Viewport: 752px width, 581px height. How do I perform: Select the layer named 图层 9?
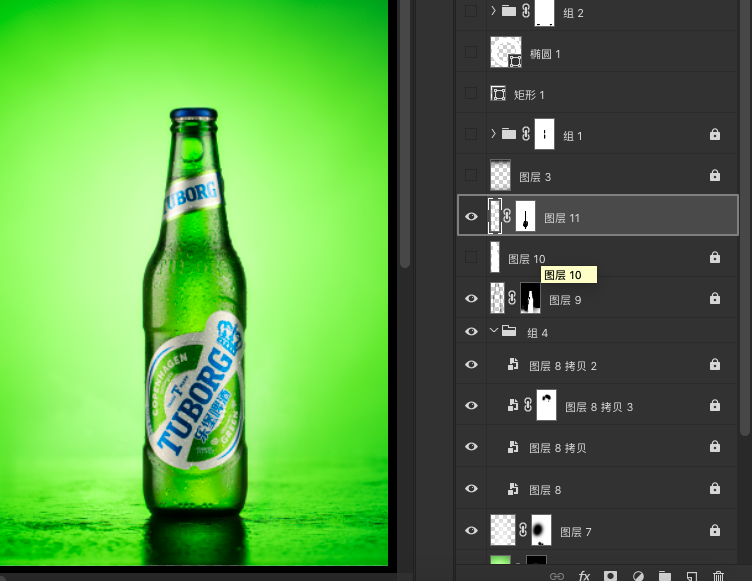click(564, 300)
